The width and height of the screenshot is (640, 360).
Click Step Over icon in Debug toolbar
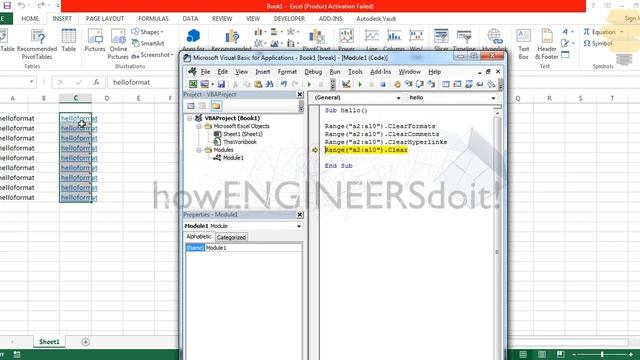point(420,84)
